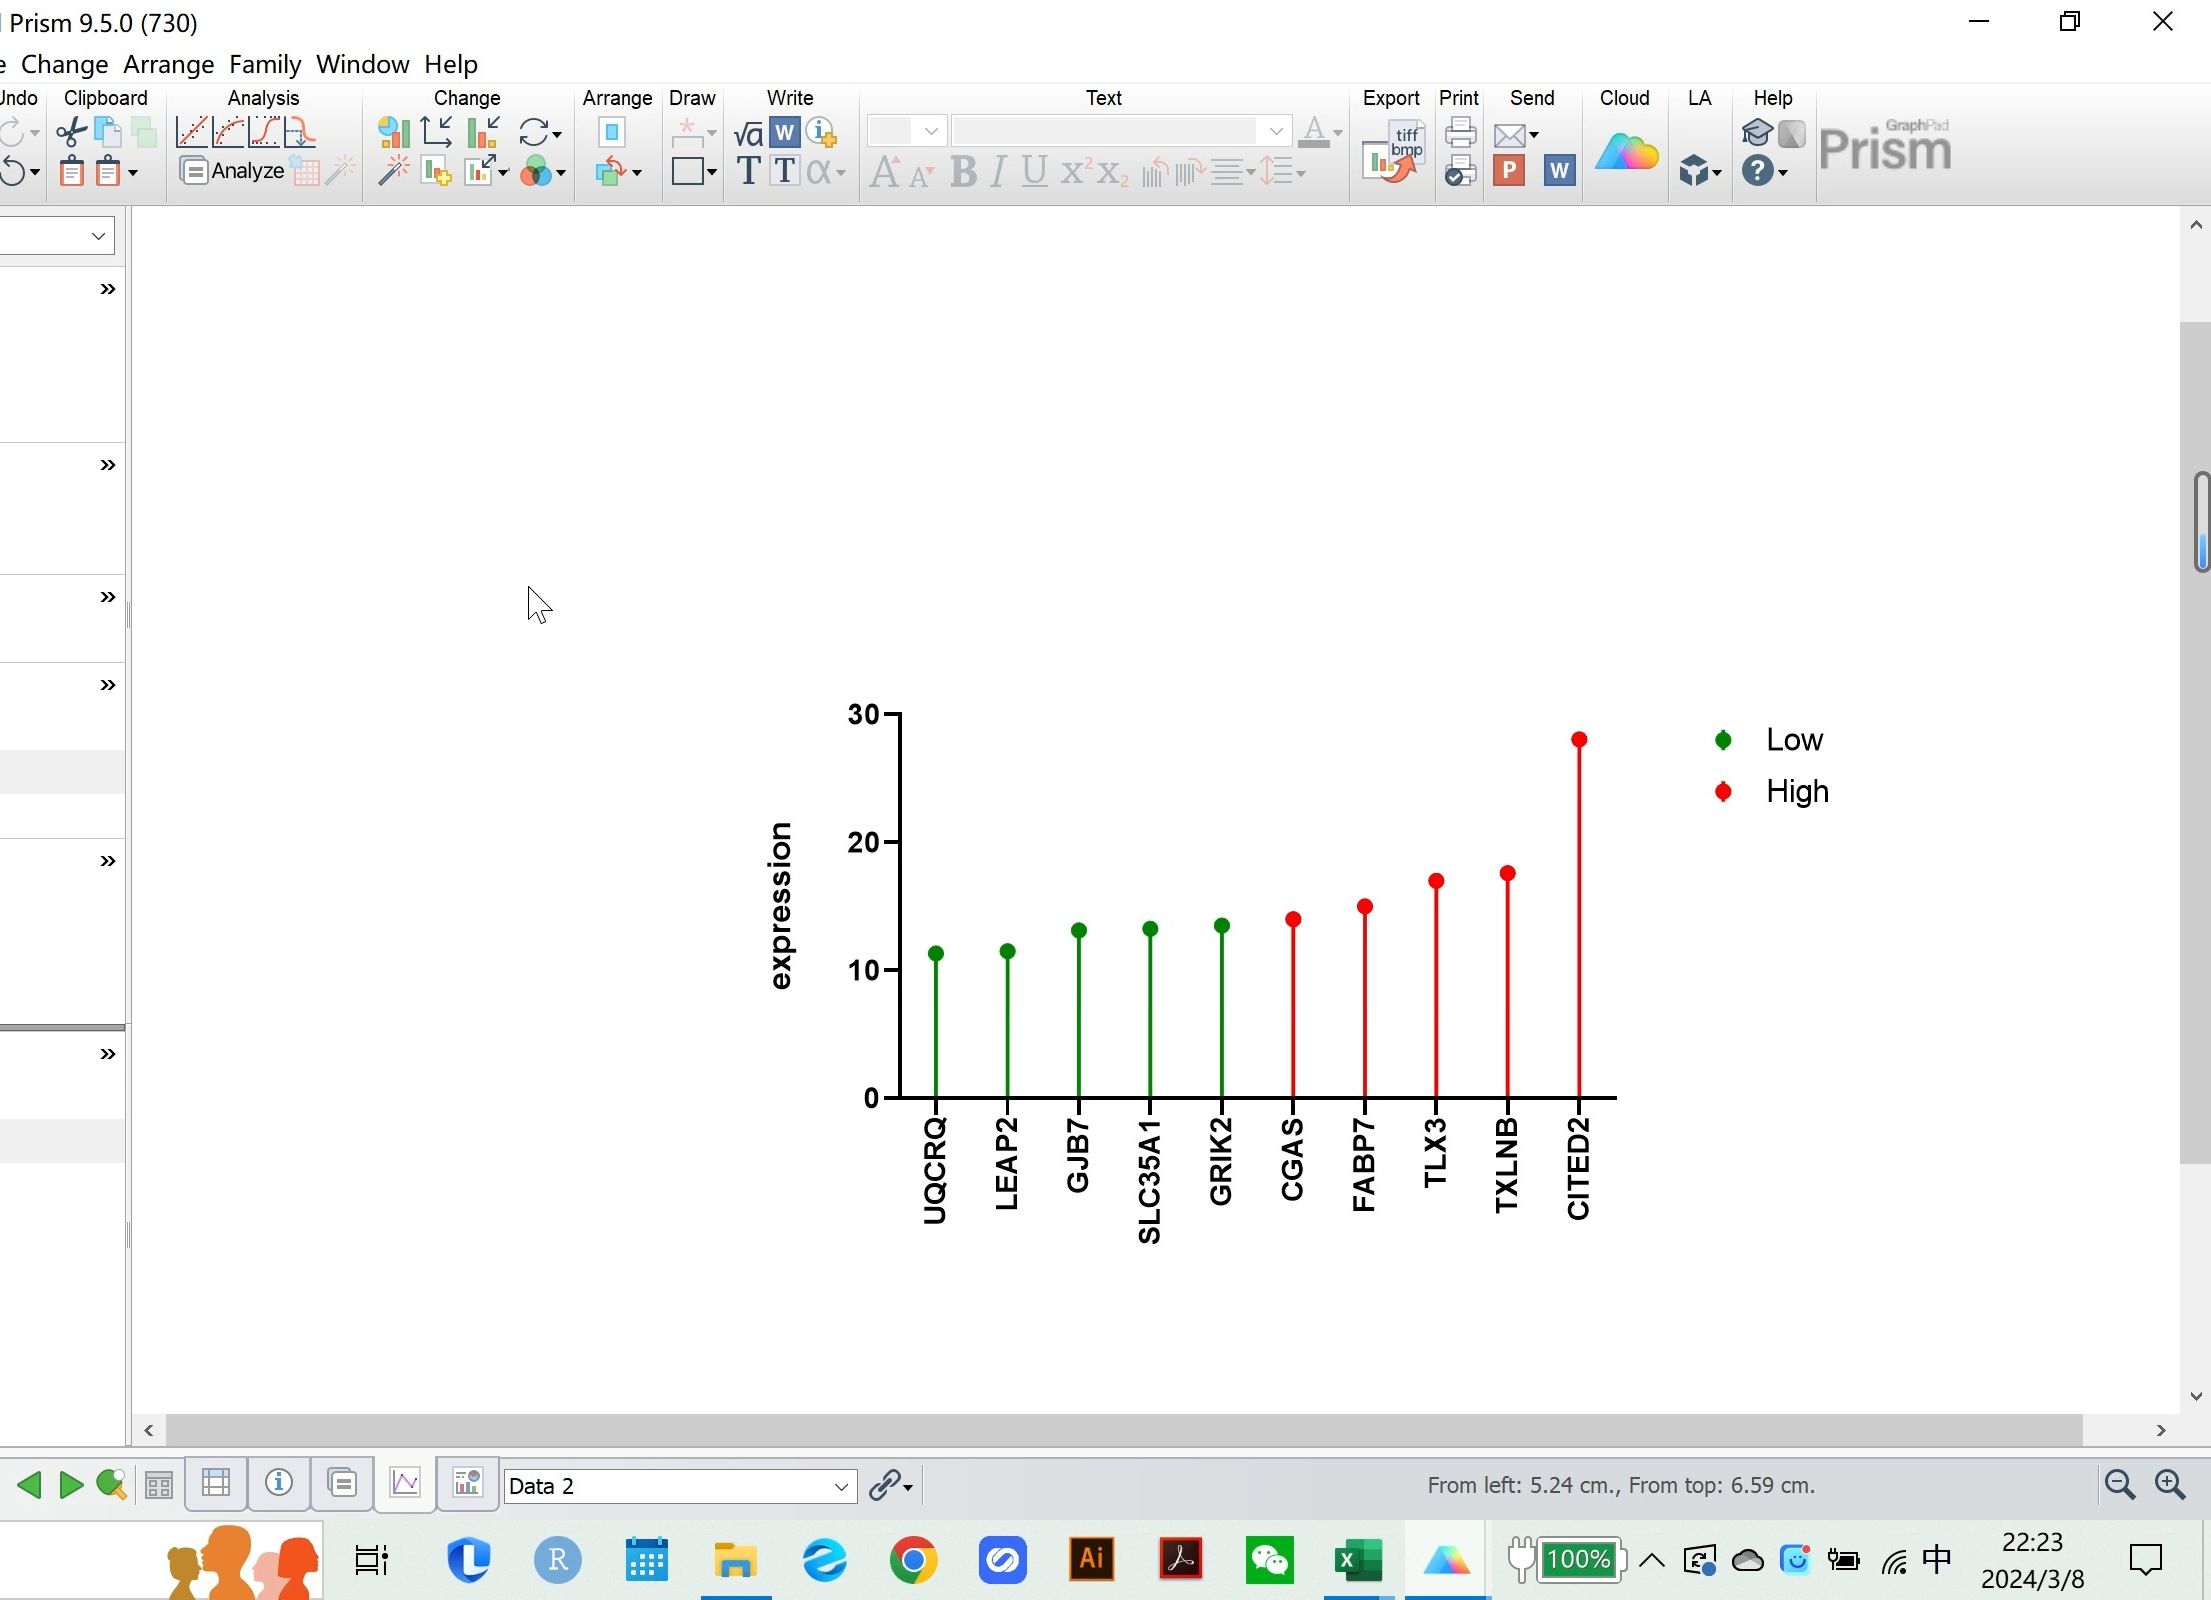Expand the first navigator section chevron
Image resolution: width=2211 pixels, height=1600 pixels.
pyautogui.click(x=108, y=290)
